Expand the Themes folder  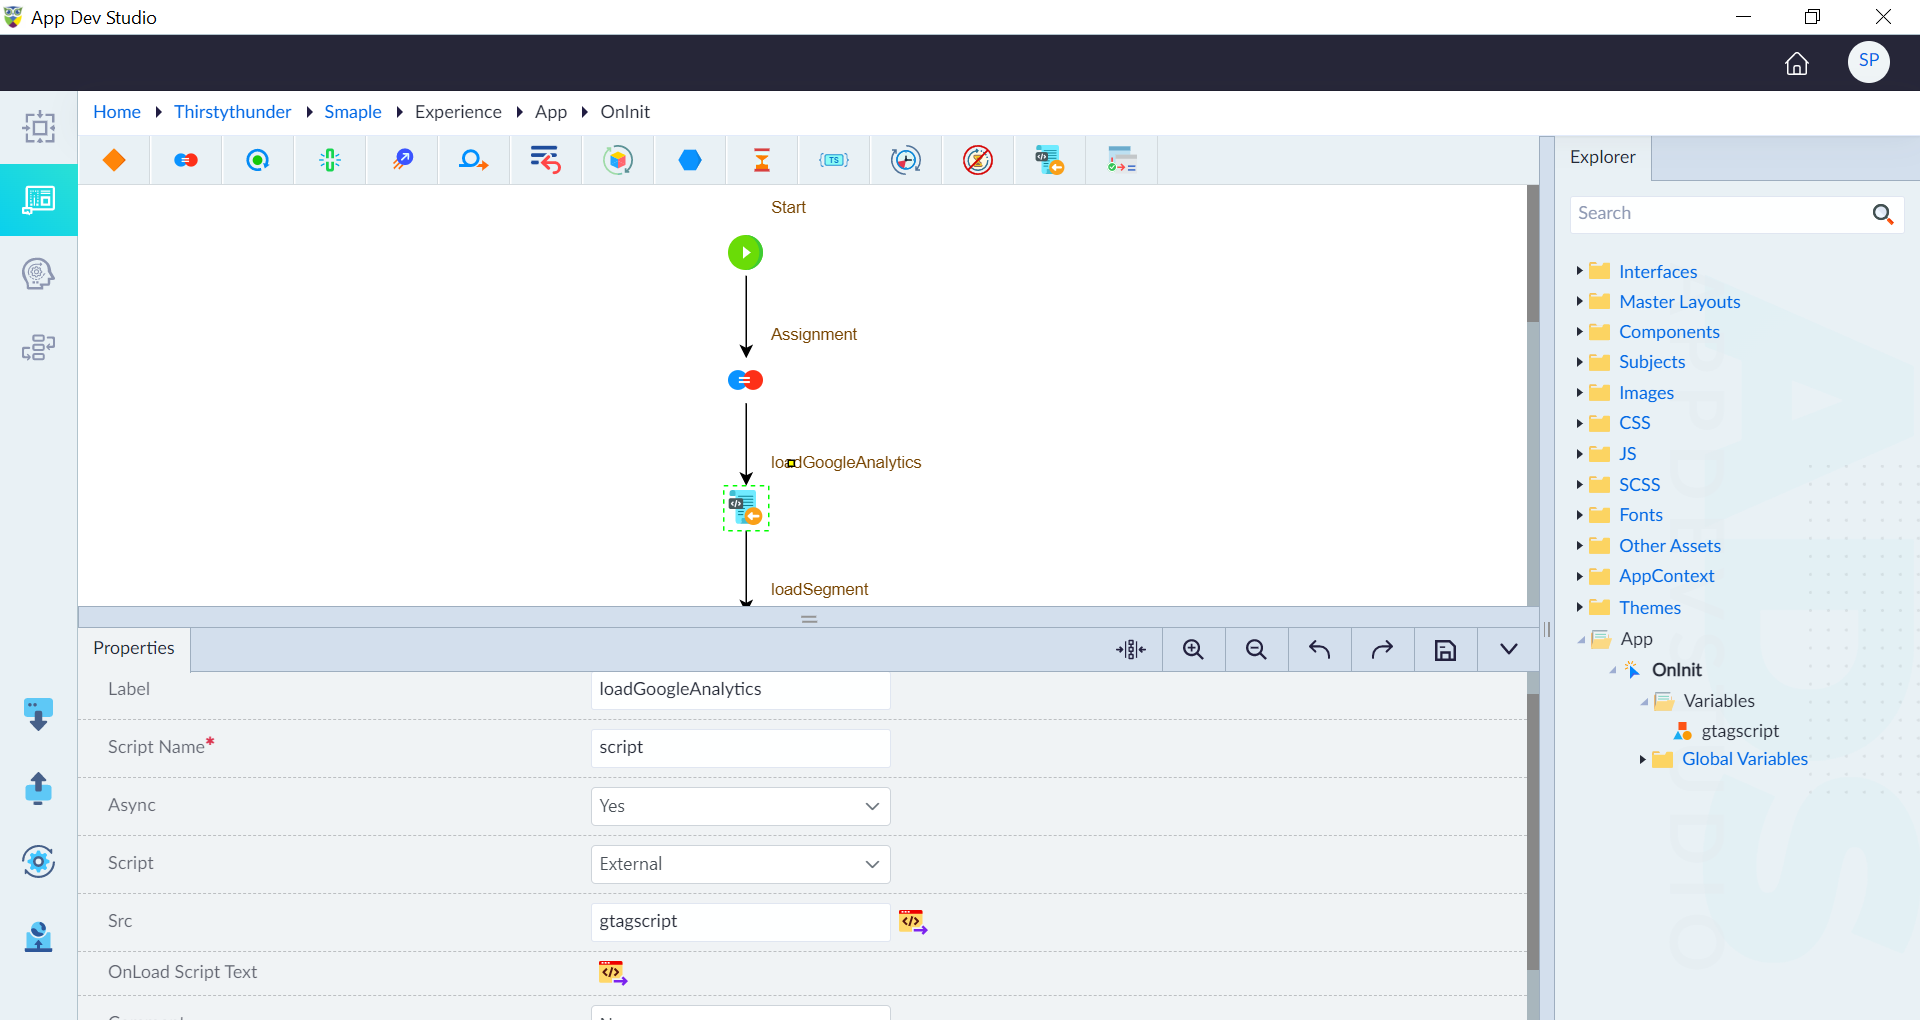click(x=1580, y=607)
